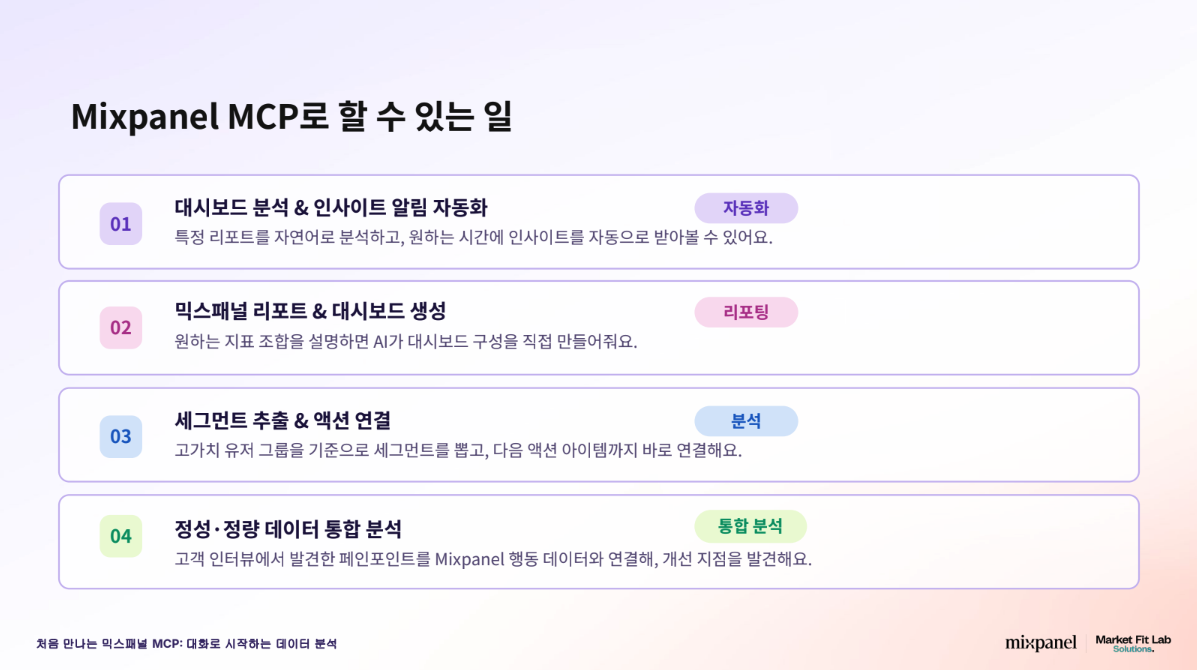
Task: Click the mixpanel logo in footer
Action: coord(1041,643)
